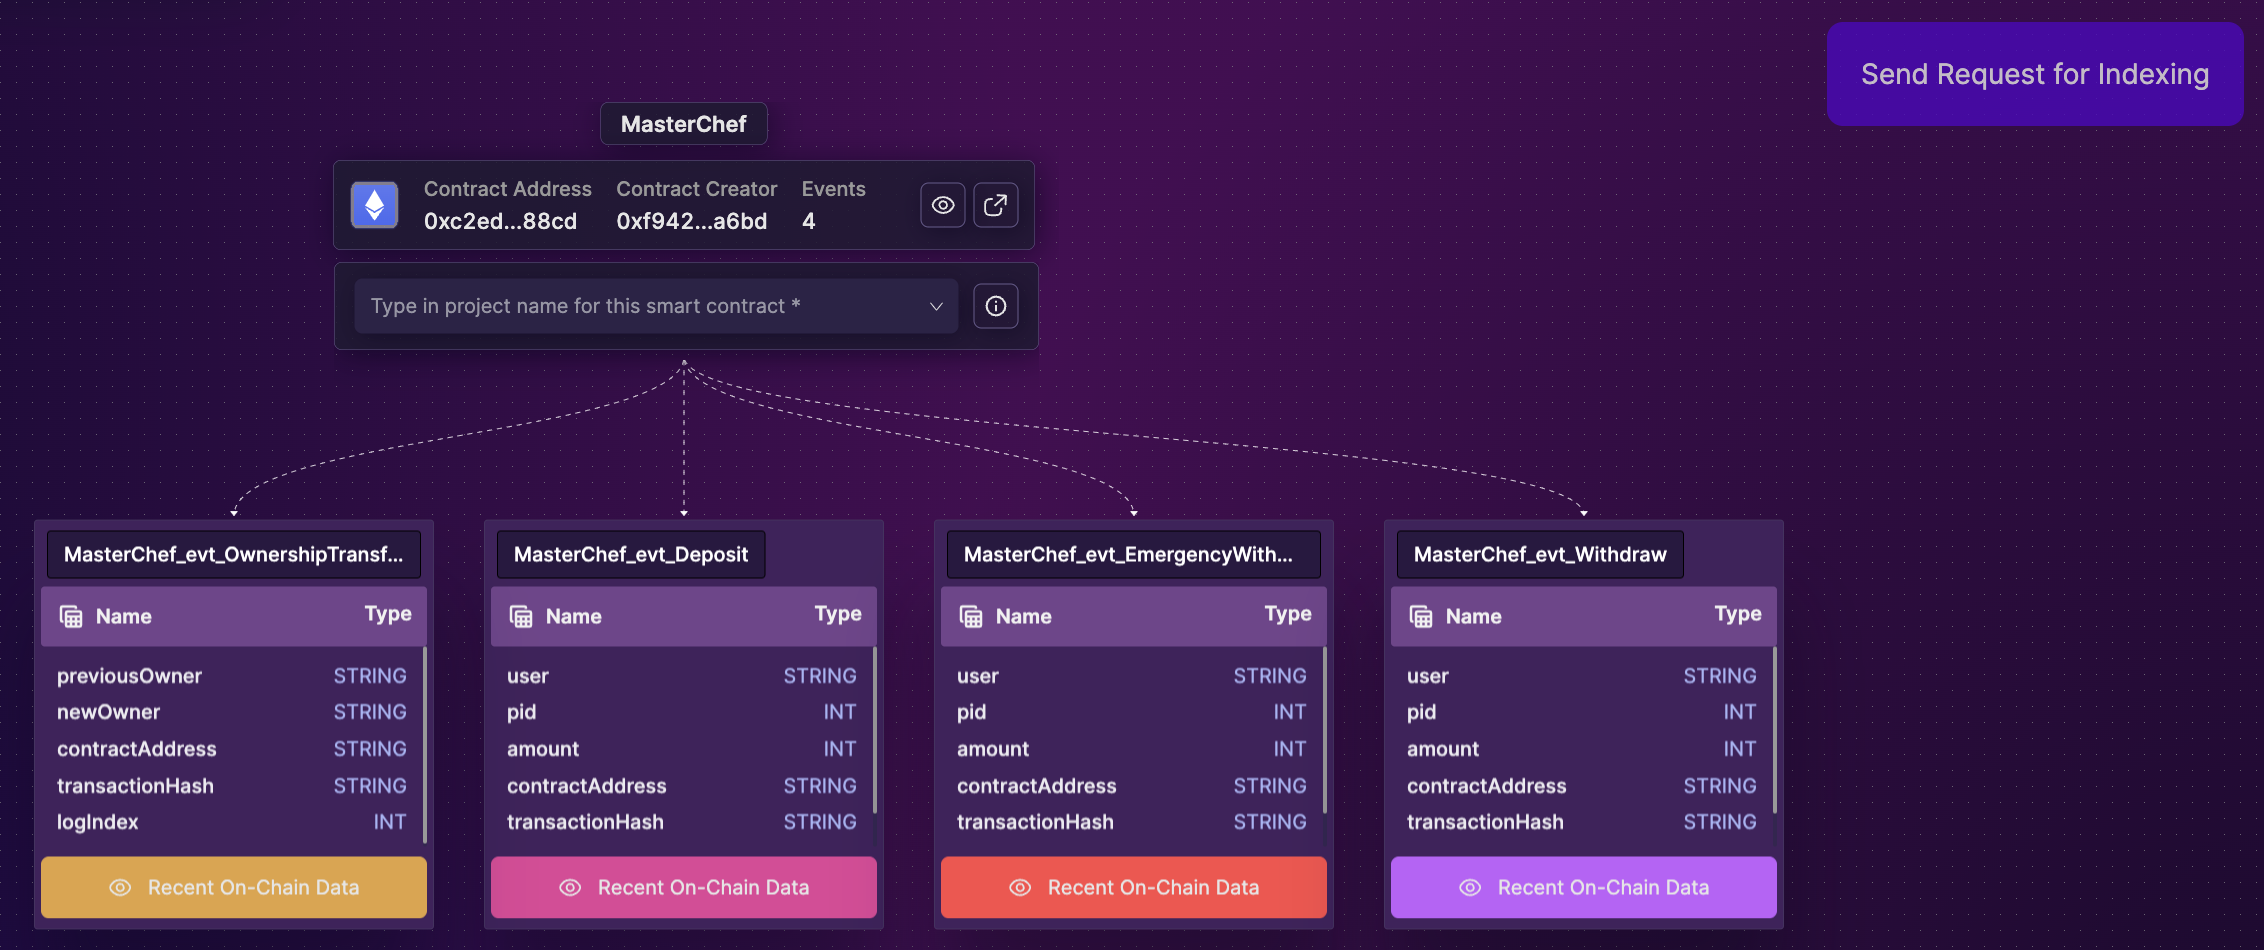Select transactionHash row in OwnershipTransferred table
The height and width of the screenshot is (950, 2264).
click(232, 786)
